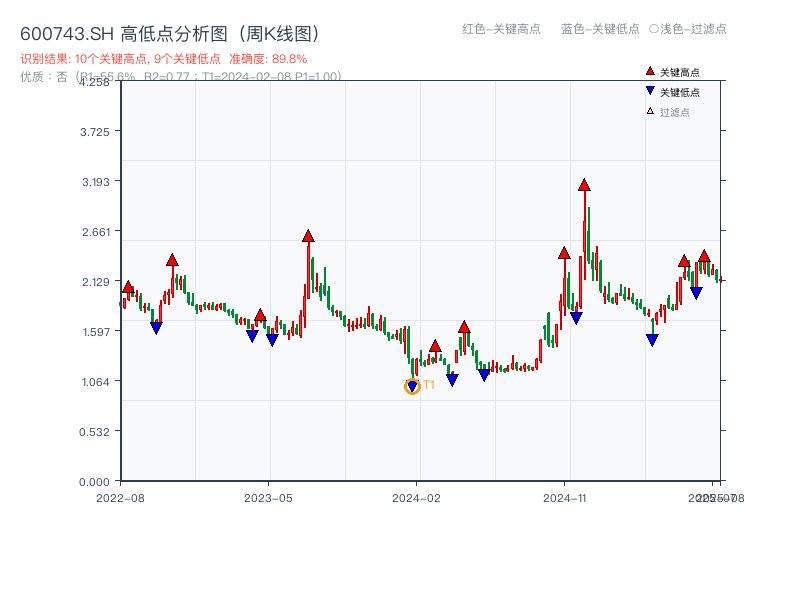Click the blue low-point marker near 2024-02
Screen dimensions: 800x600
452,379
